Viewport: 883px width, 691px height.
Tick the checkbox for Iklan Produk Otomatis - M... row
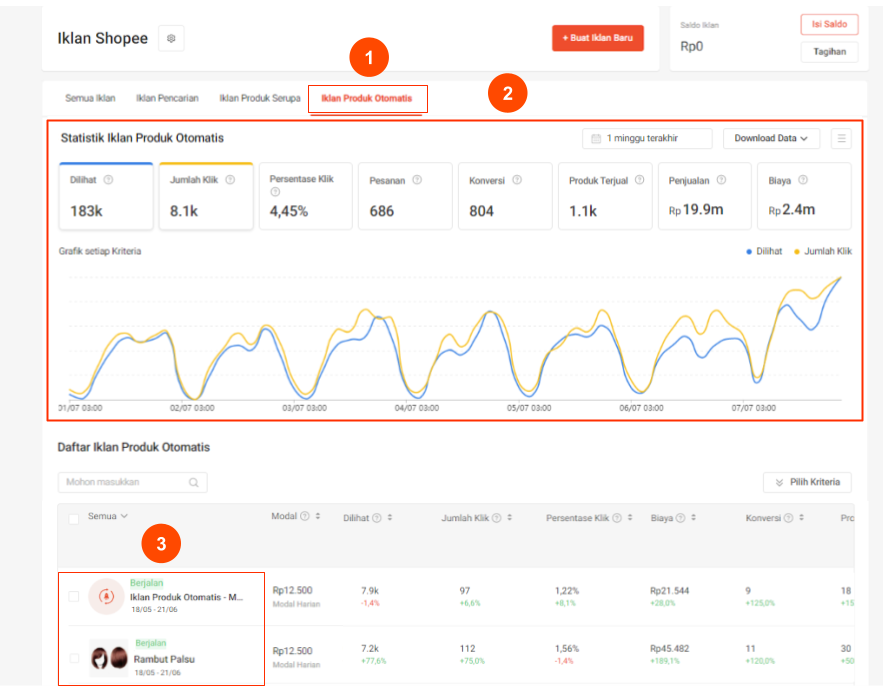tap(74, 596)
